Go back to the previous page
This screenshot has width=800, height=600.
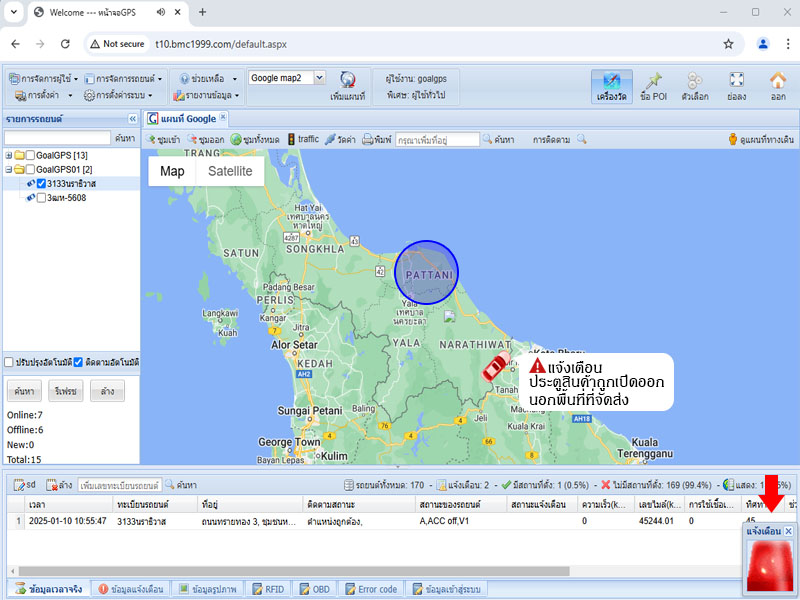pyautogui.click(x=15, y=44)
